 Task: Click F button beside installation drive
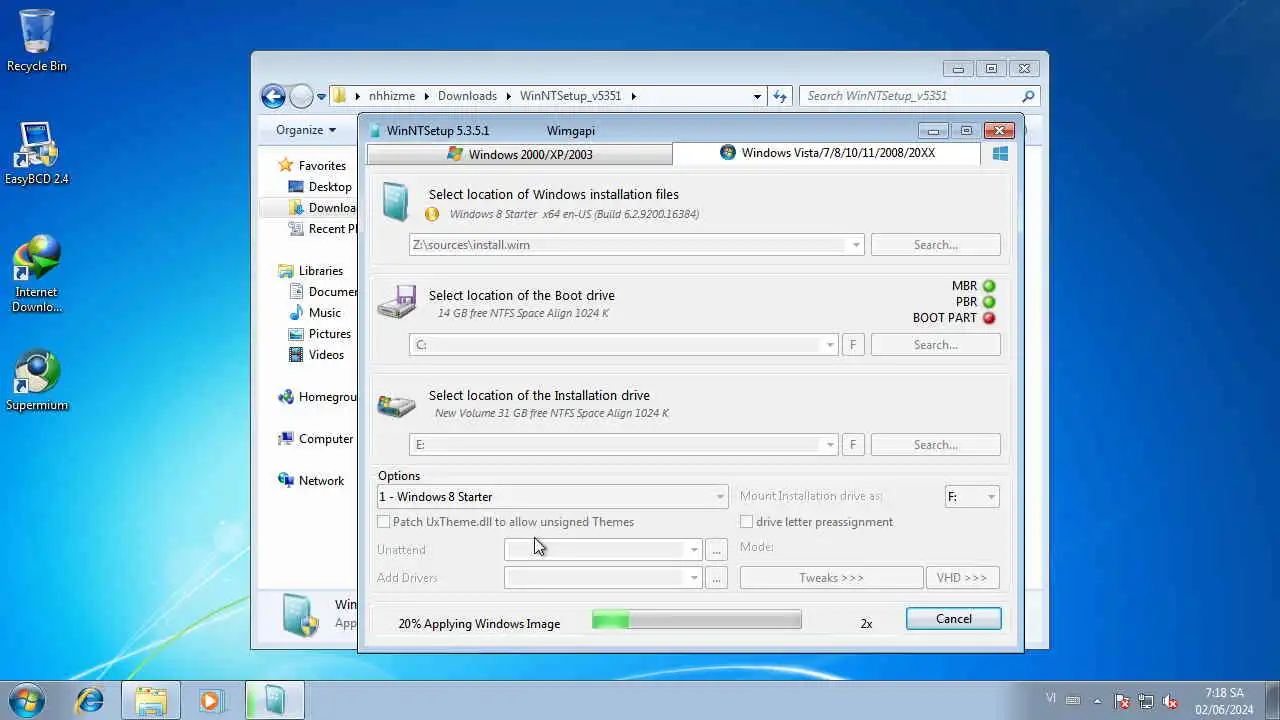(853, 445)
